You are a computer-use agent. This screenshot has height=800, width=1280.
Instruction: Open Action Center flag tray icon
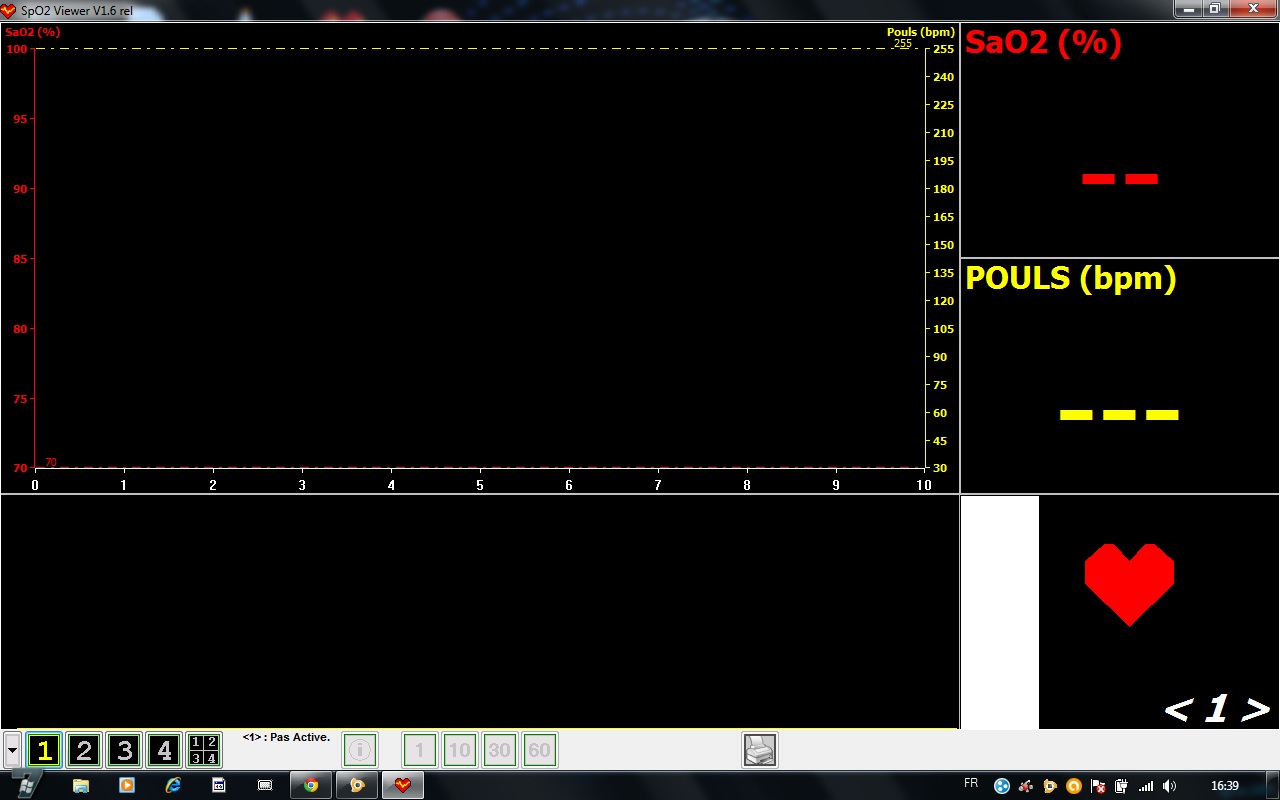(1098, 786)
